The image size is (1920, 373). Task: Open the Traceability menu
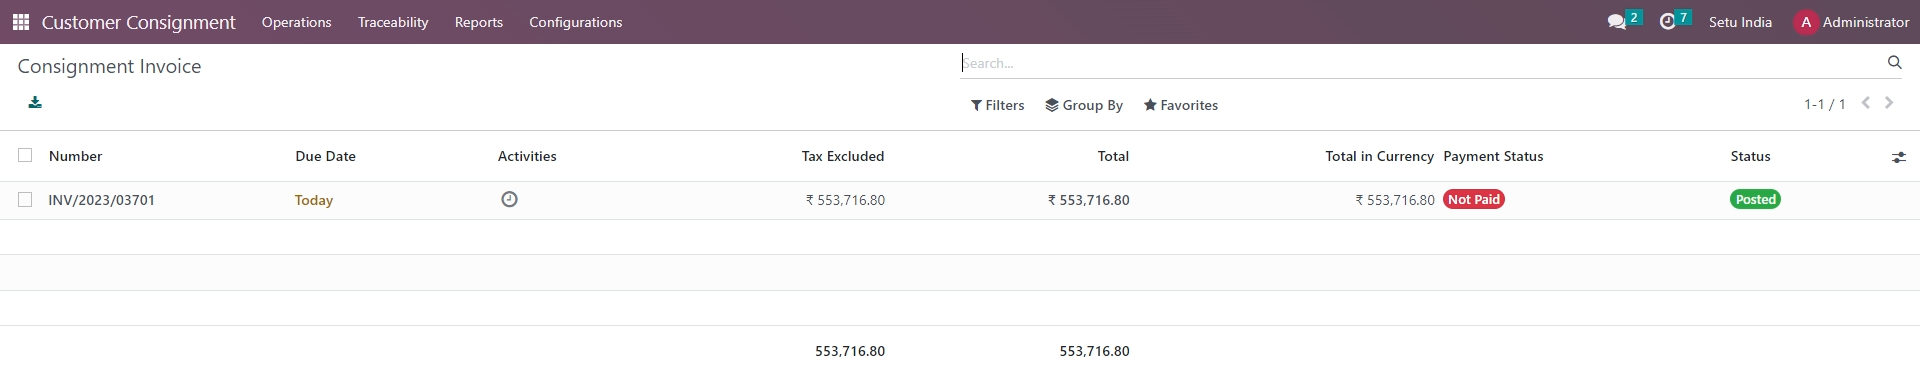(393, 22)
